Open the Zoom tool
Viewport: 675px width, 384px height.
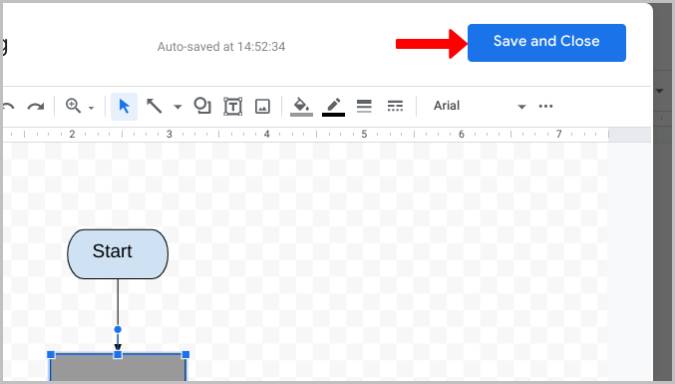coord(73,105)
